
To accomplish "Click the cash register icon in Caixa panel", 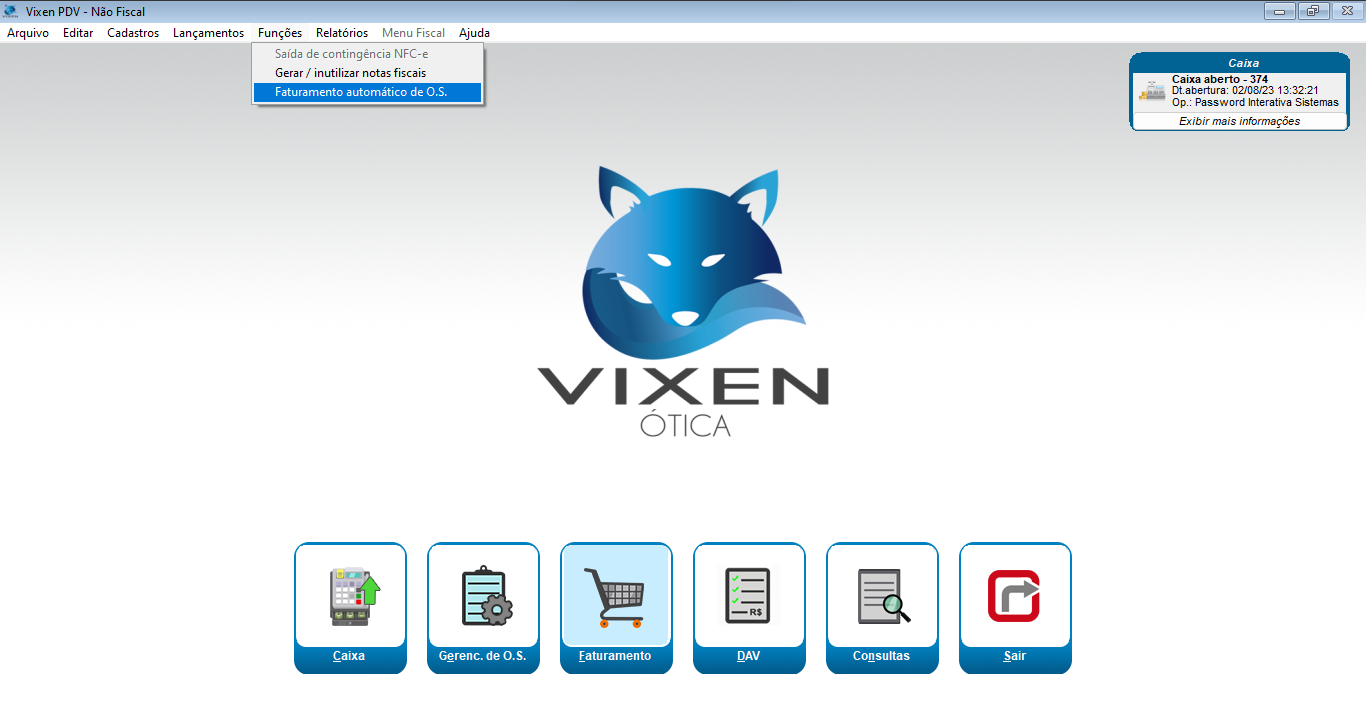I will tap(1152, 90).
